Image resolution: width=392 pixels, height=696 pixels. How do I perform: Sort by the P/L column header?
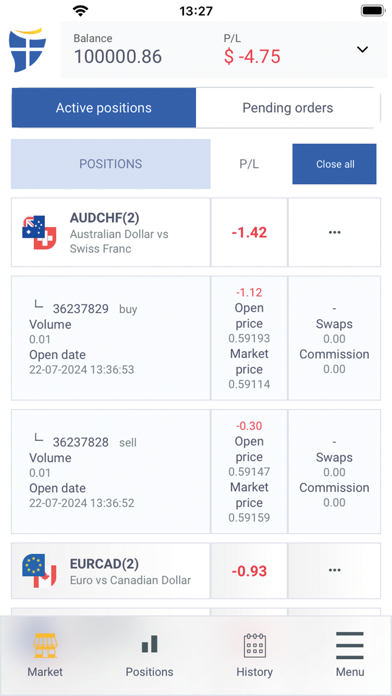click(249, 164)
